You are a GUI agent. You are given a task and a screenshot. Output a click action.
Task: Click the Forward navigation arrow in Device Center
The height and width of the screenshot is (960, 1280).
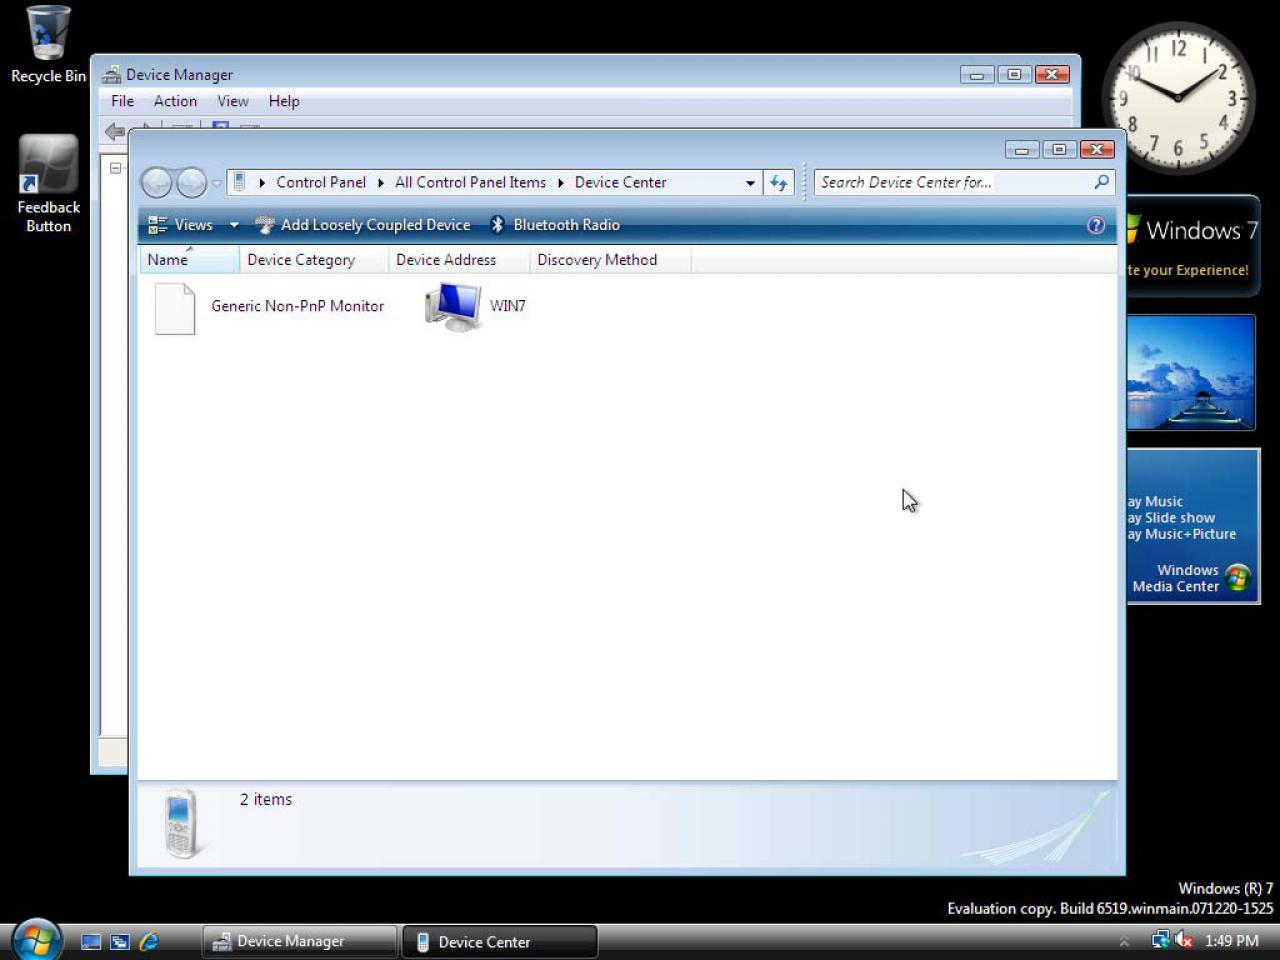(x=191, y=183)
